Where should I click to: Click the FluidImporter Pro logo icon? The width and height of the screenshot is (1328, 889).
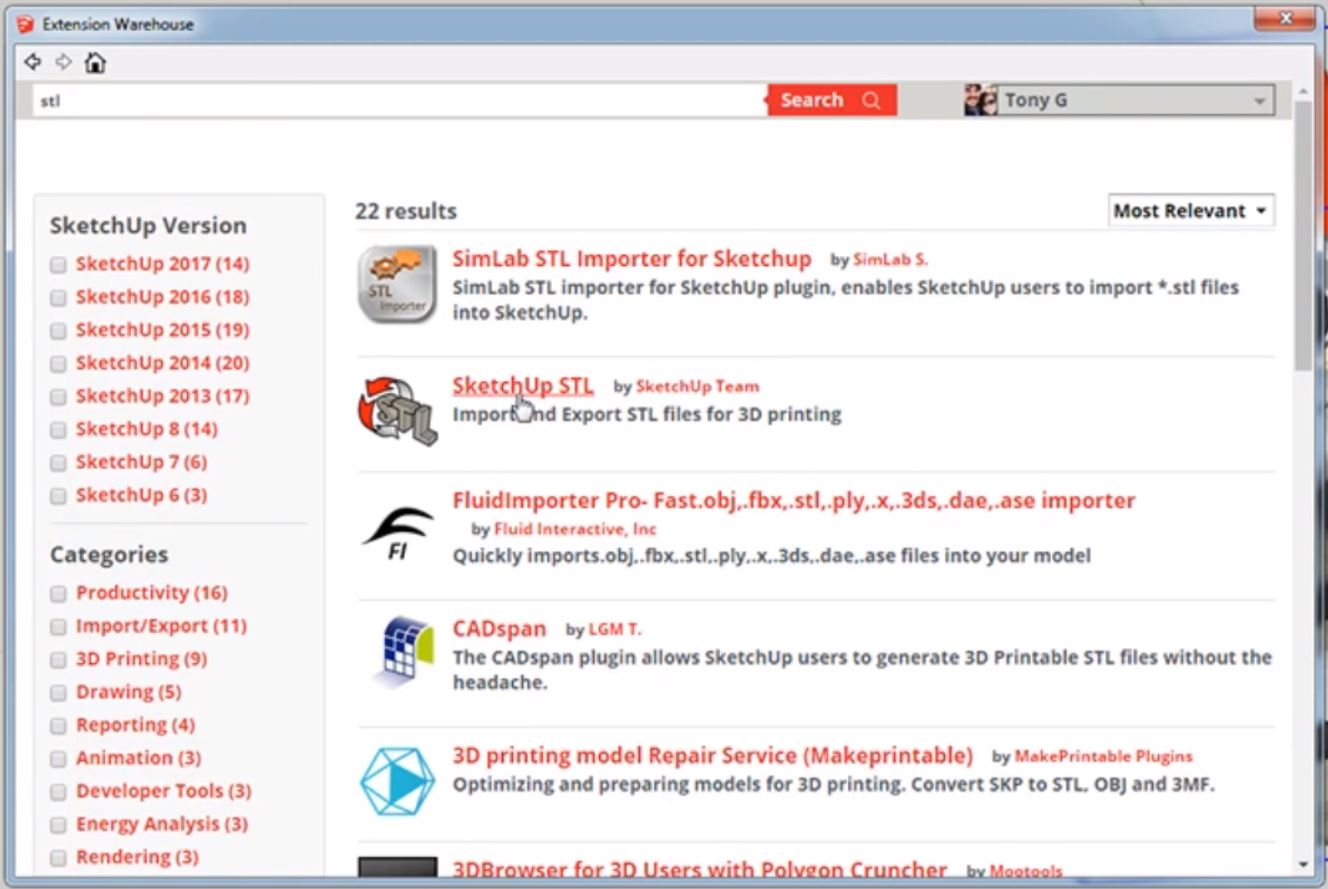pyautogui.click(x=397, y=532)
